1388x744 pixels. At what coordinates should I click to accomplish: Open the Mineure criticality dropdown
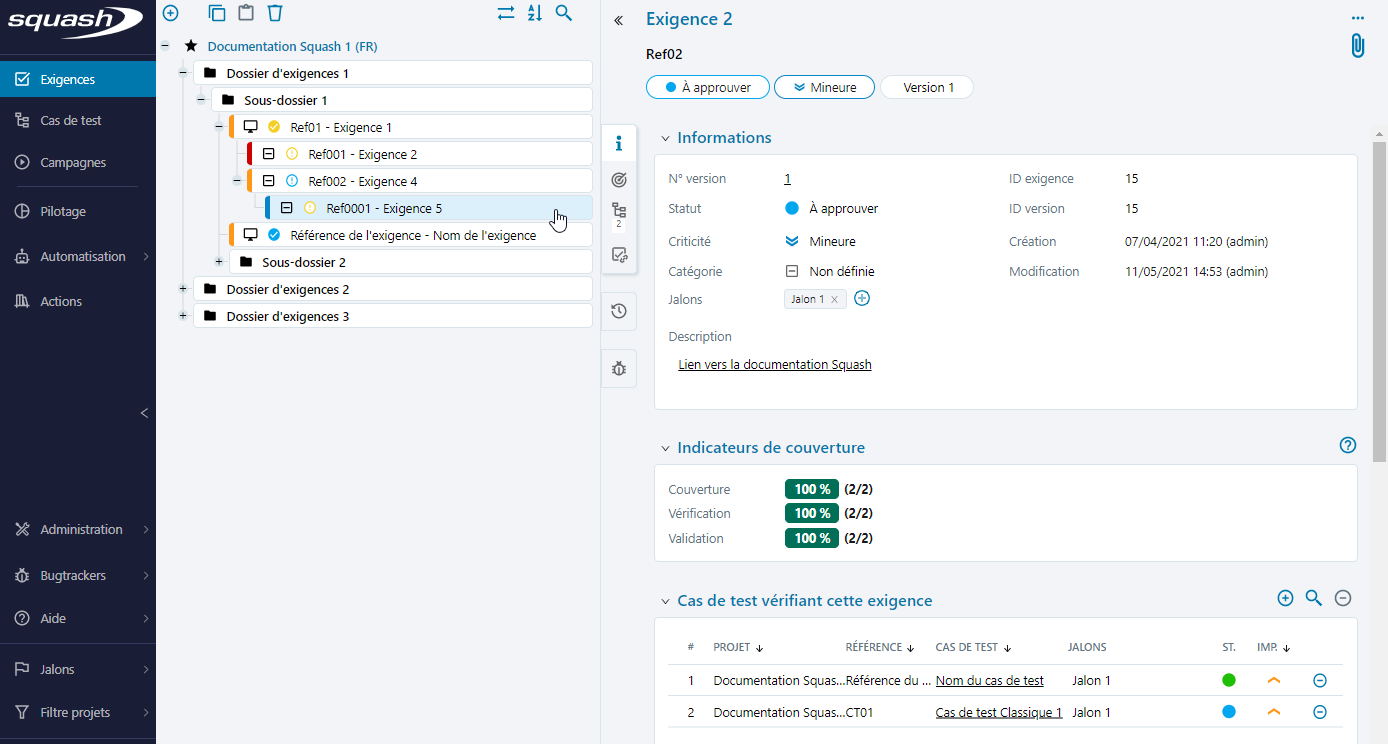point(824,88)
